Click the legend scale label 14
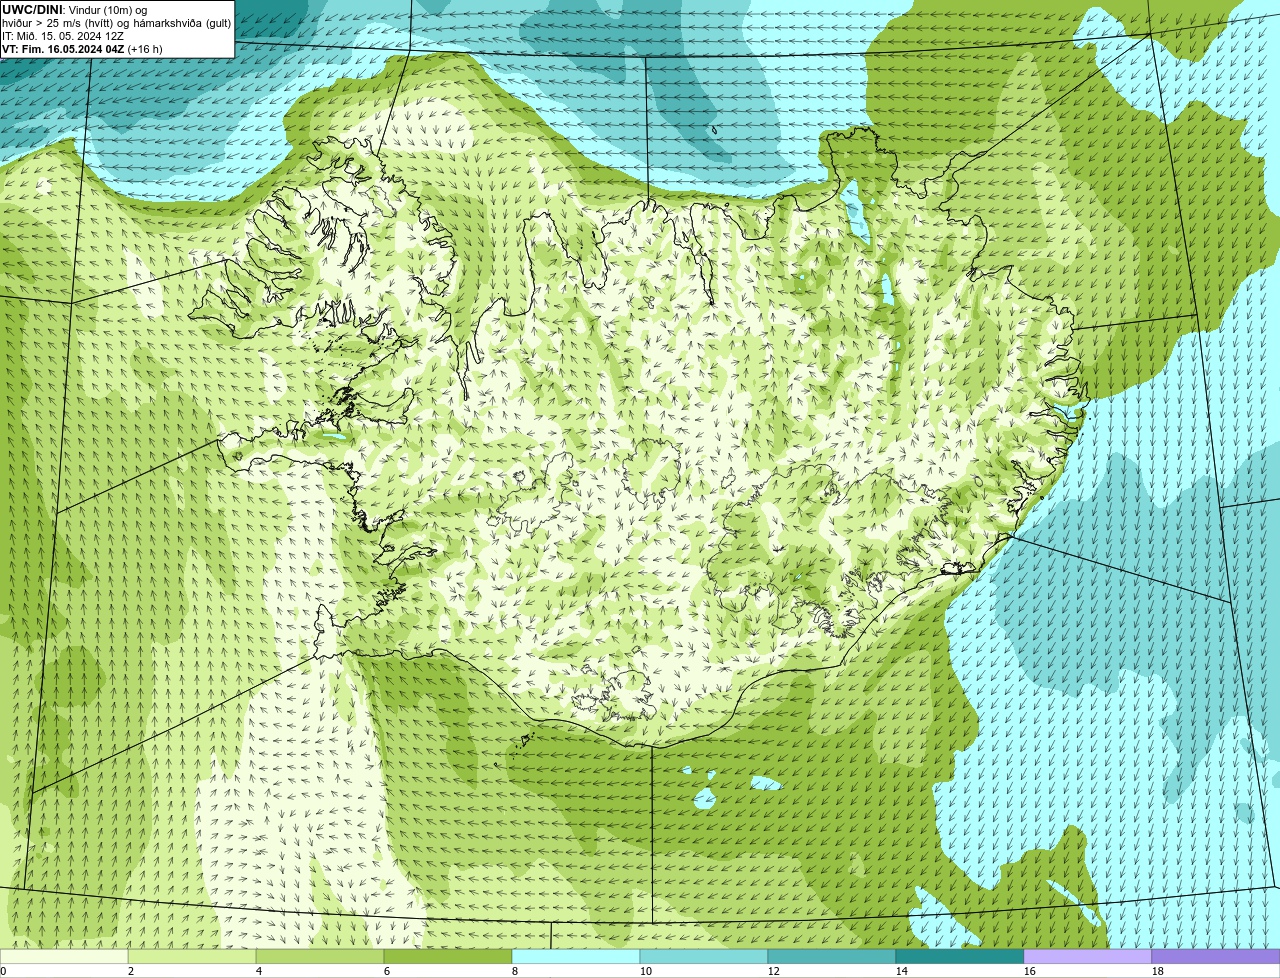This screenshot has height=978, width=1280. coord(902,971)
